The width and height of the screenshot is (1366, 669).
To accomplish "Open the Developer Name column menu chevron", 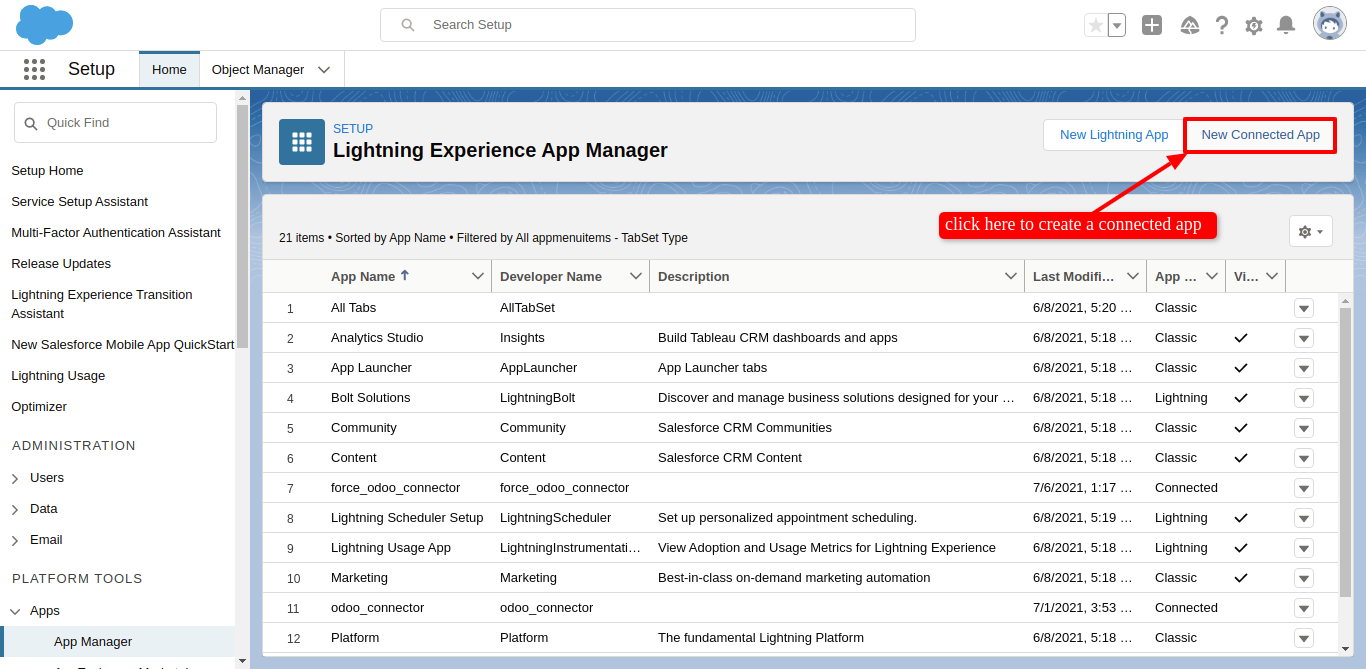I will coord(635,276).
